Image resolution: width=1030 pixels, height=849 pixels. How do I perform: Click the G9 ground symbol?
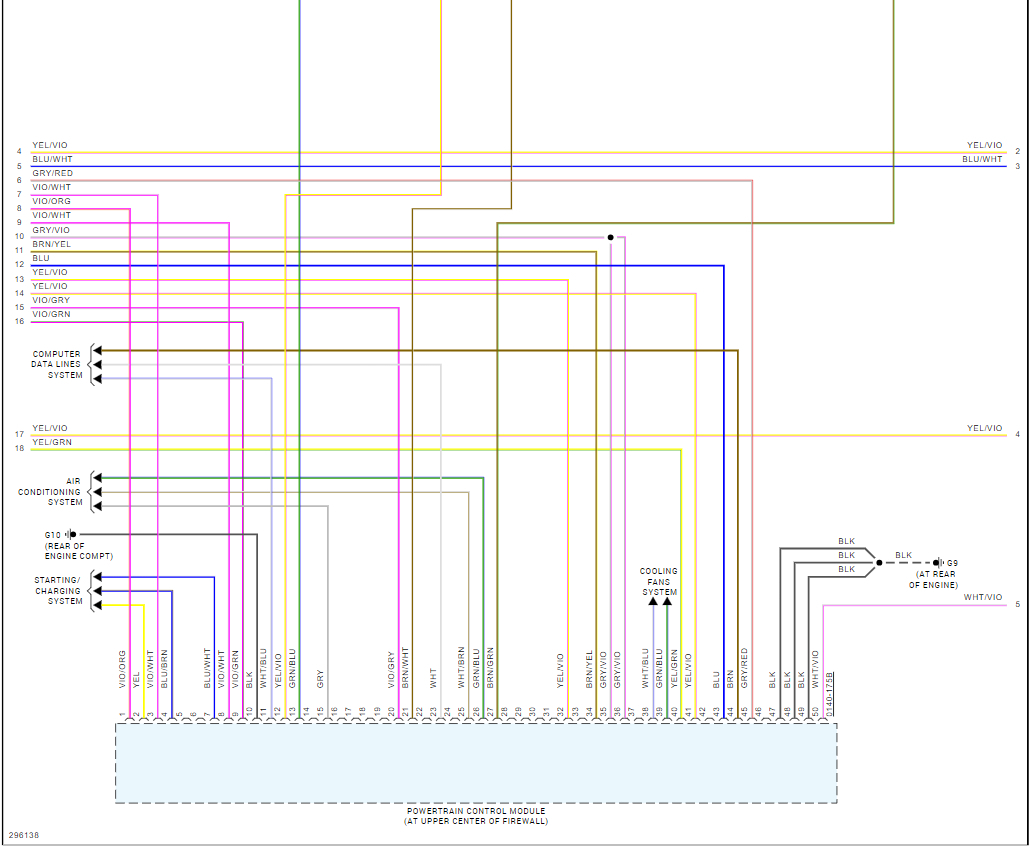(939, 562)
